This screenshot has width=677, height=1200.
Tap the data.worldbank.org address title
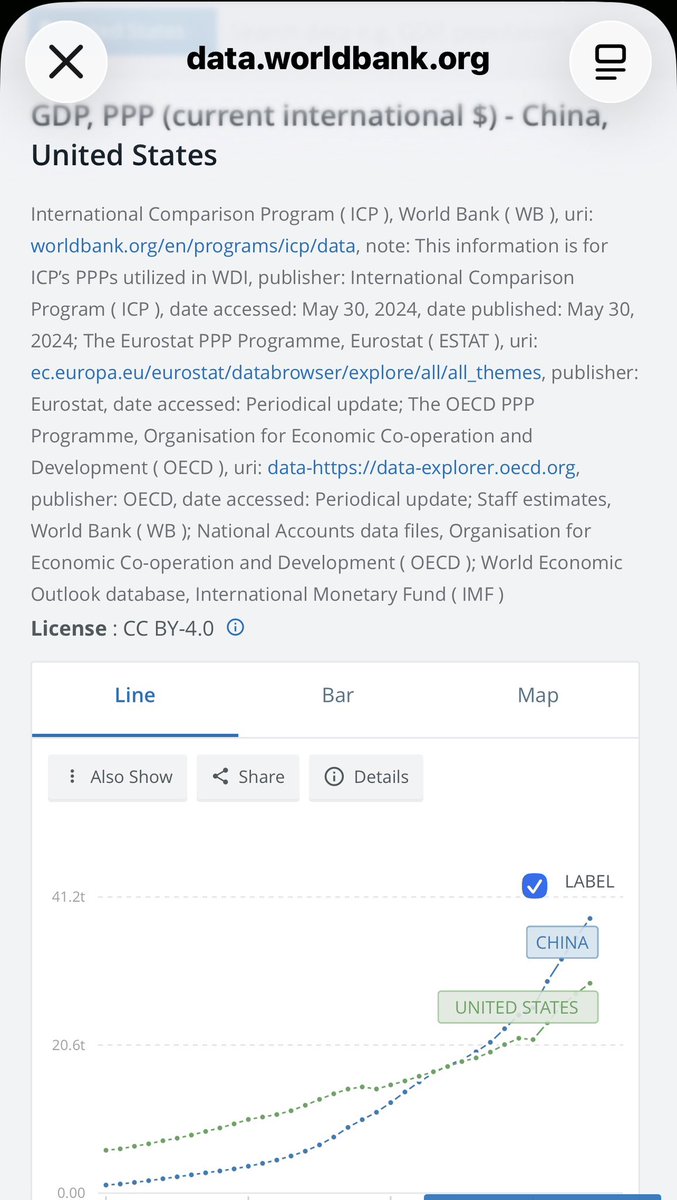(x=338, y=60)
